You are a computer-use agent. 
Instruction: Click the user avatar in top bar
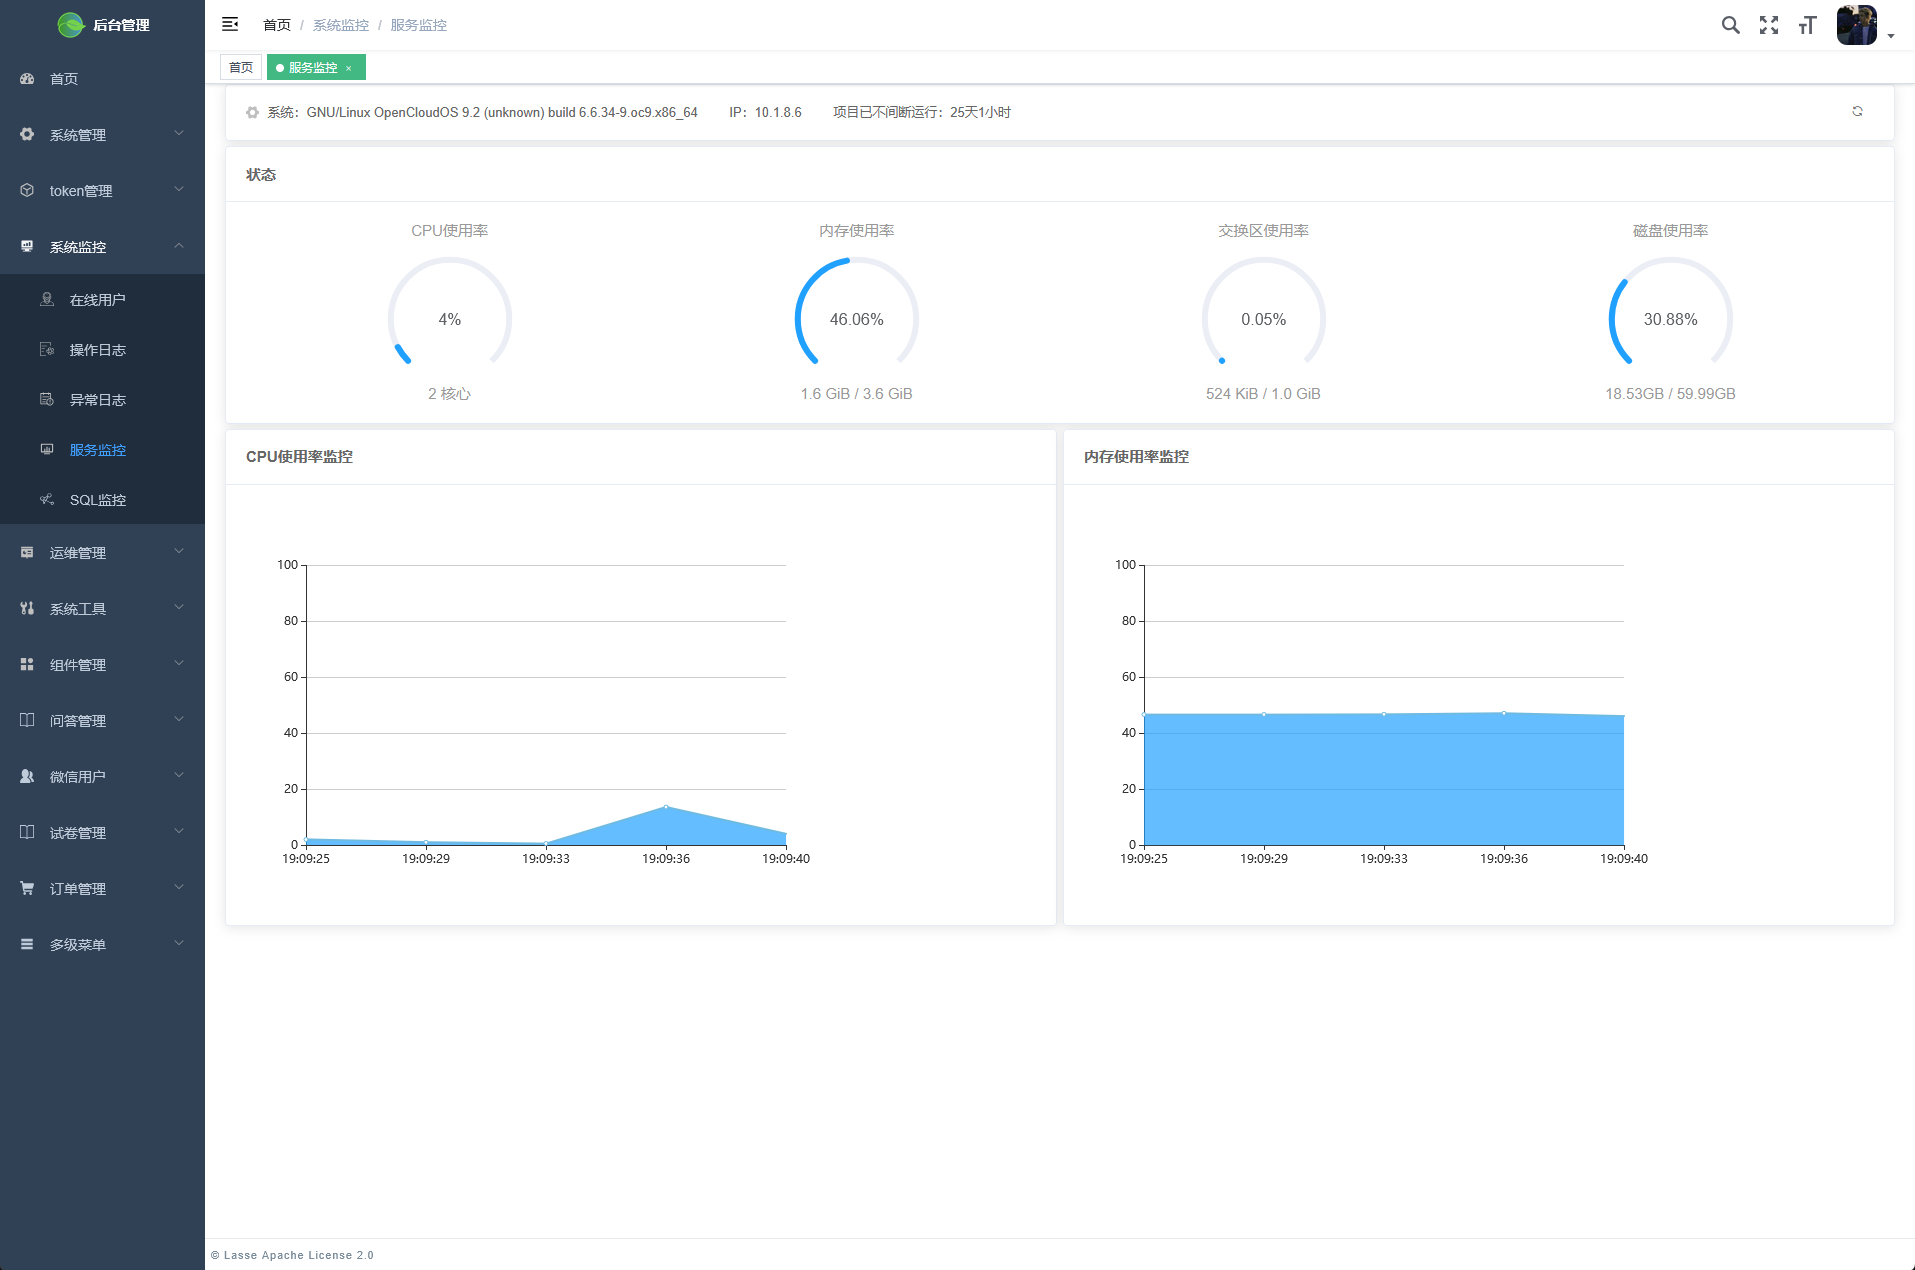pos(1857,25)
